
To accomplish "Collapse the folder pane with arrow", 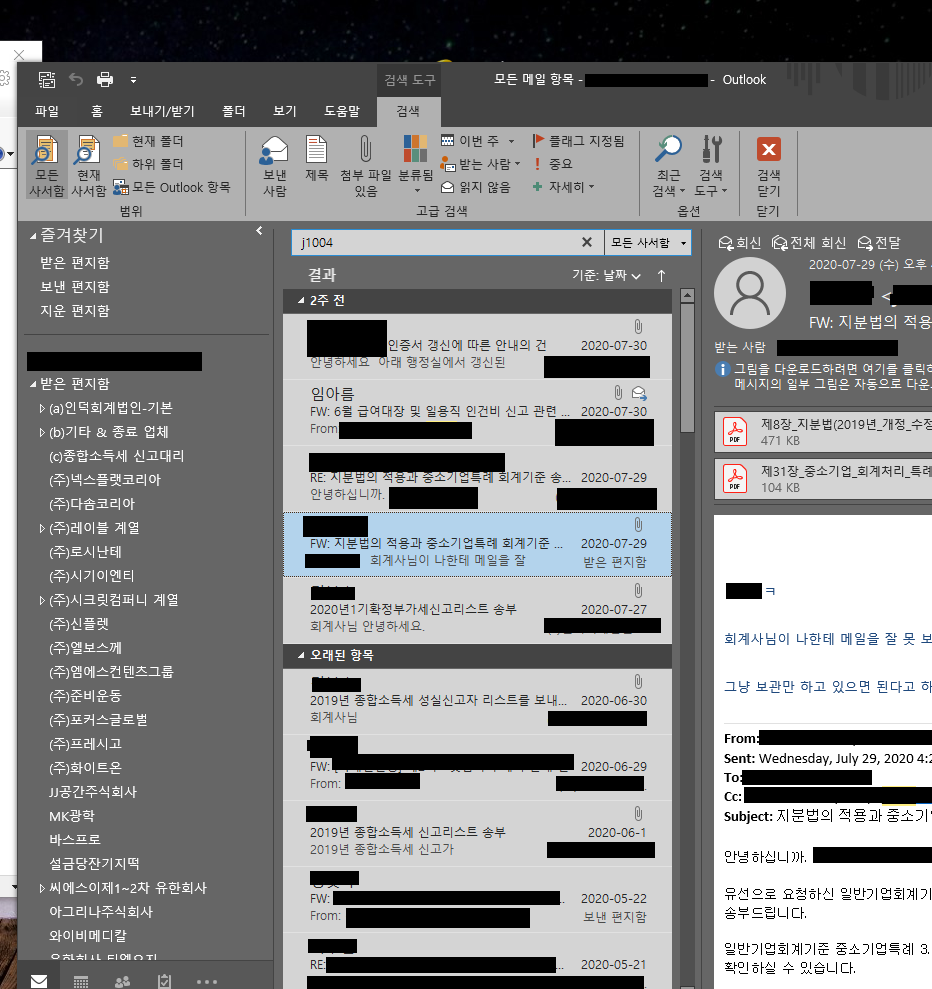I will point(259,231).
